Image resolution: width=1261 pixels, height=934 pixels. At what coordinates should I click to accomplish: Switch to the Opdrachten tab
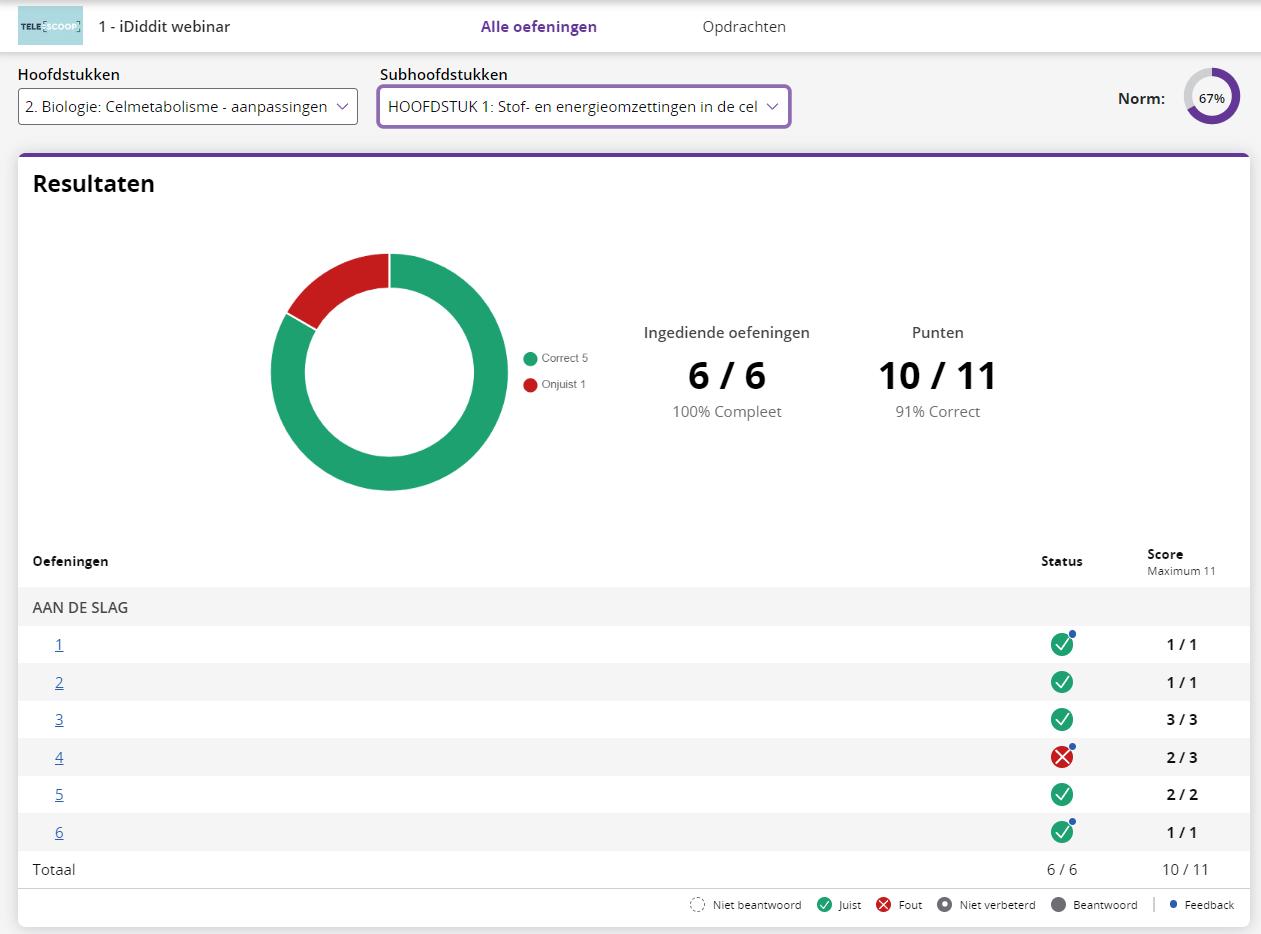pyautogui.click(x=744, y=27)
